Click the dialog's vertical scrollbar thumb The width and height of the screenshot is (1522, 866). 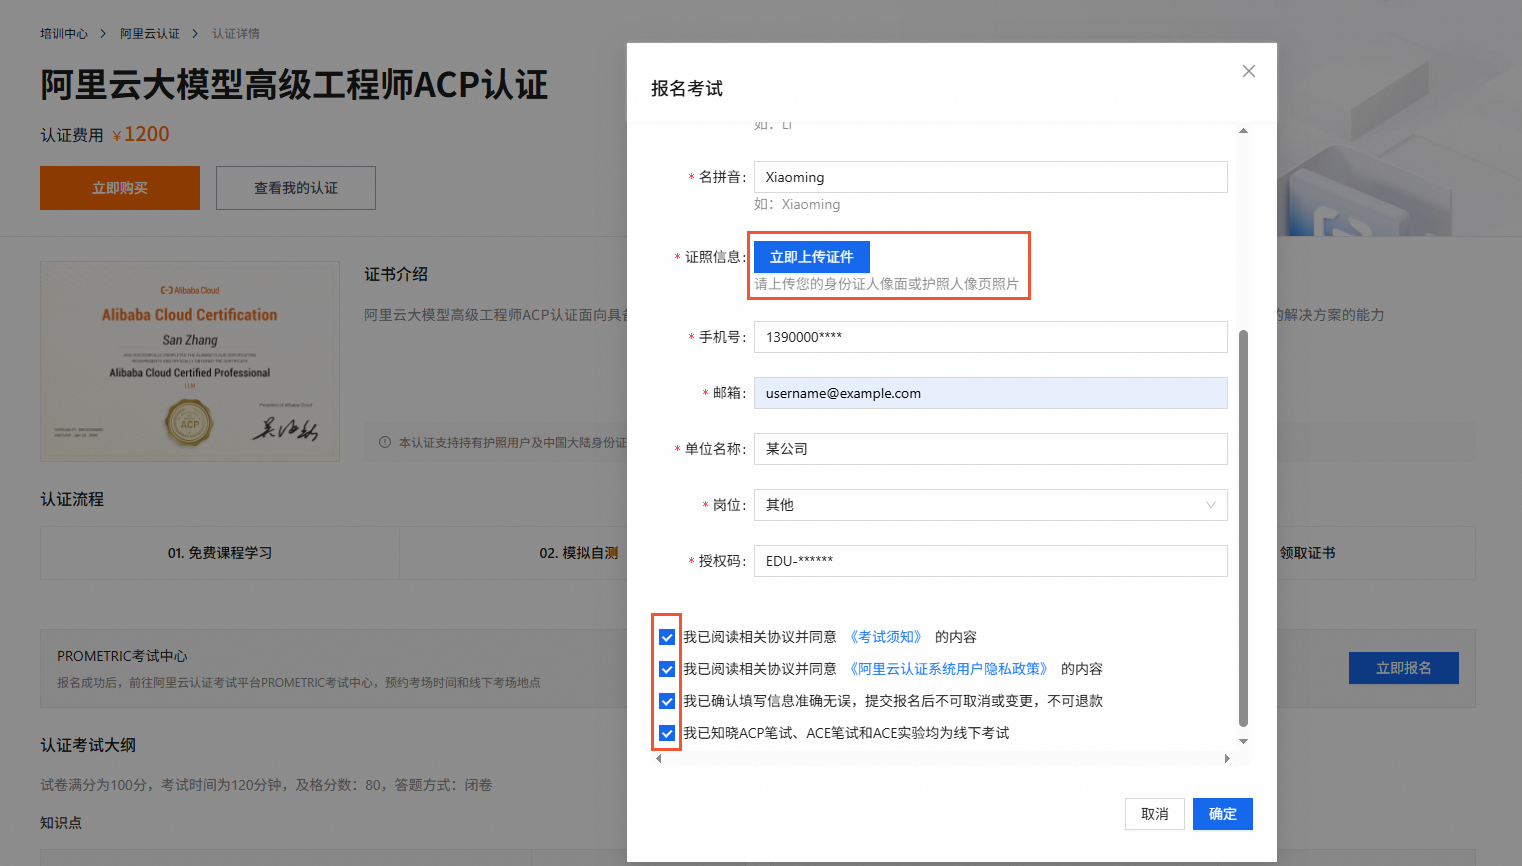(1243, 528)
